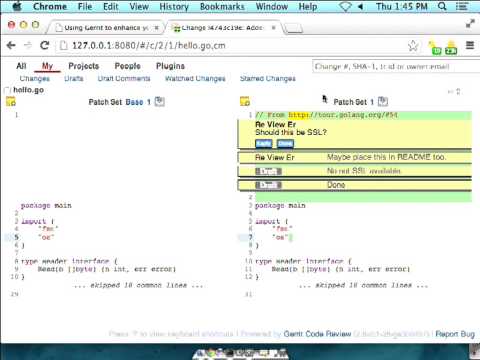Open the Projects menu
The width and height of the screenshot is (480, 360).
coord(84,66)
